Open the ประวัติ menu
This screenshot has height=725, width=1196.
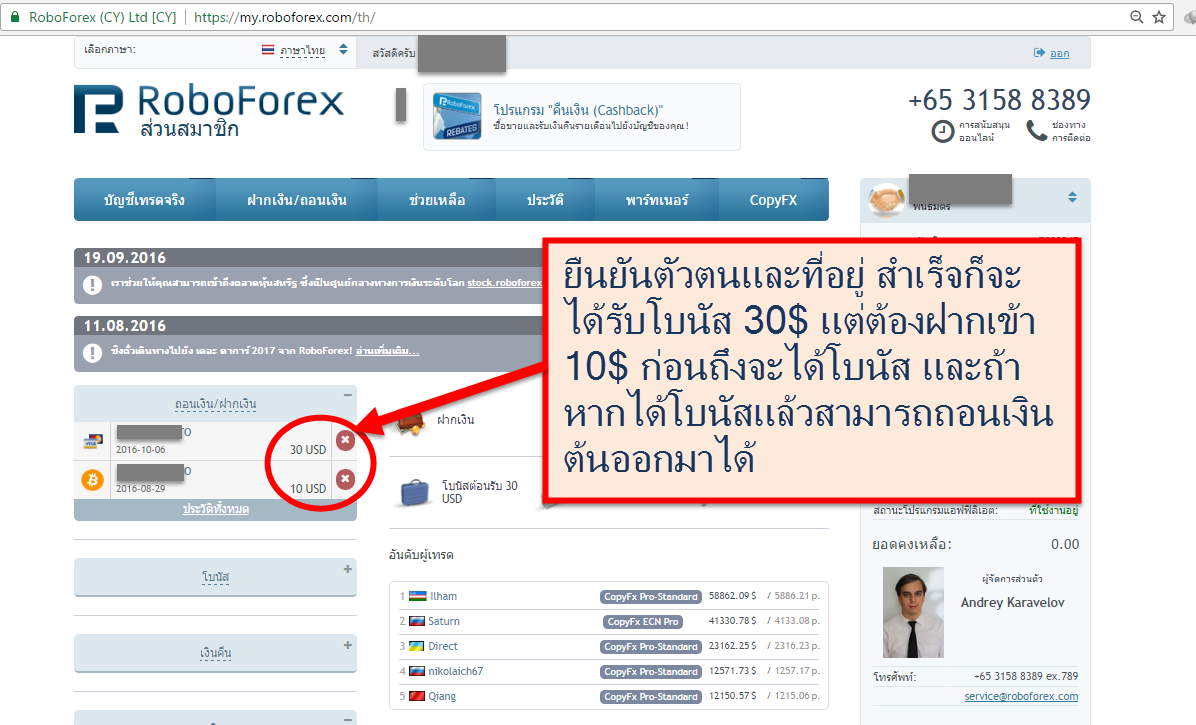point(545,200)
